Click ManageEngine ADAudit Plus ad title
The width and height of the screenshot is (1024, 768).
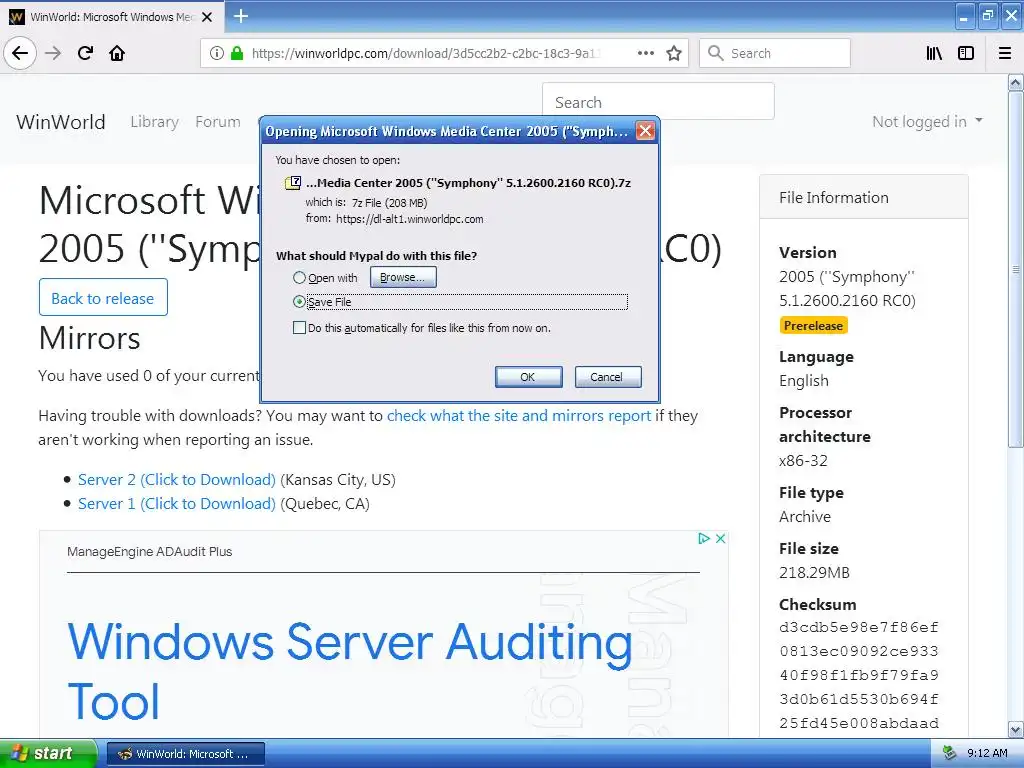pos(150,551)
